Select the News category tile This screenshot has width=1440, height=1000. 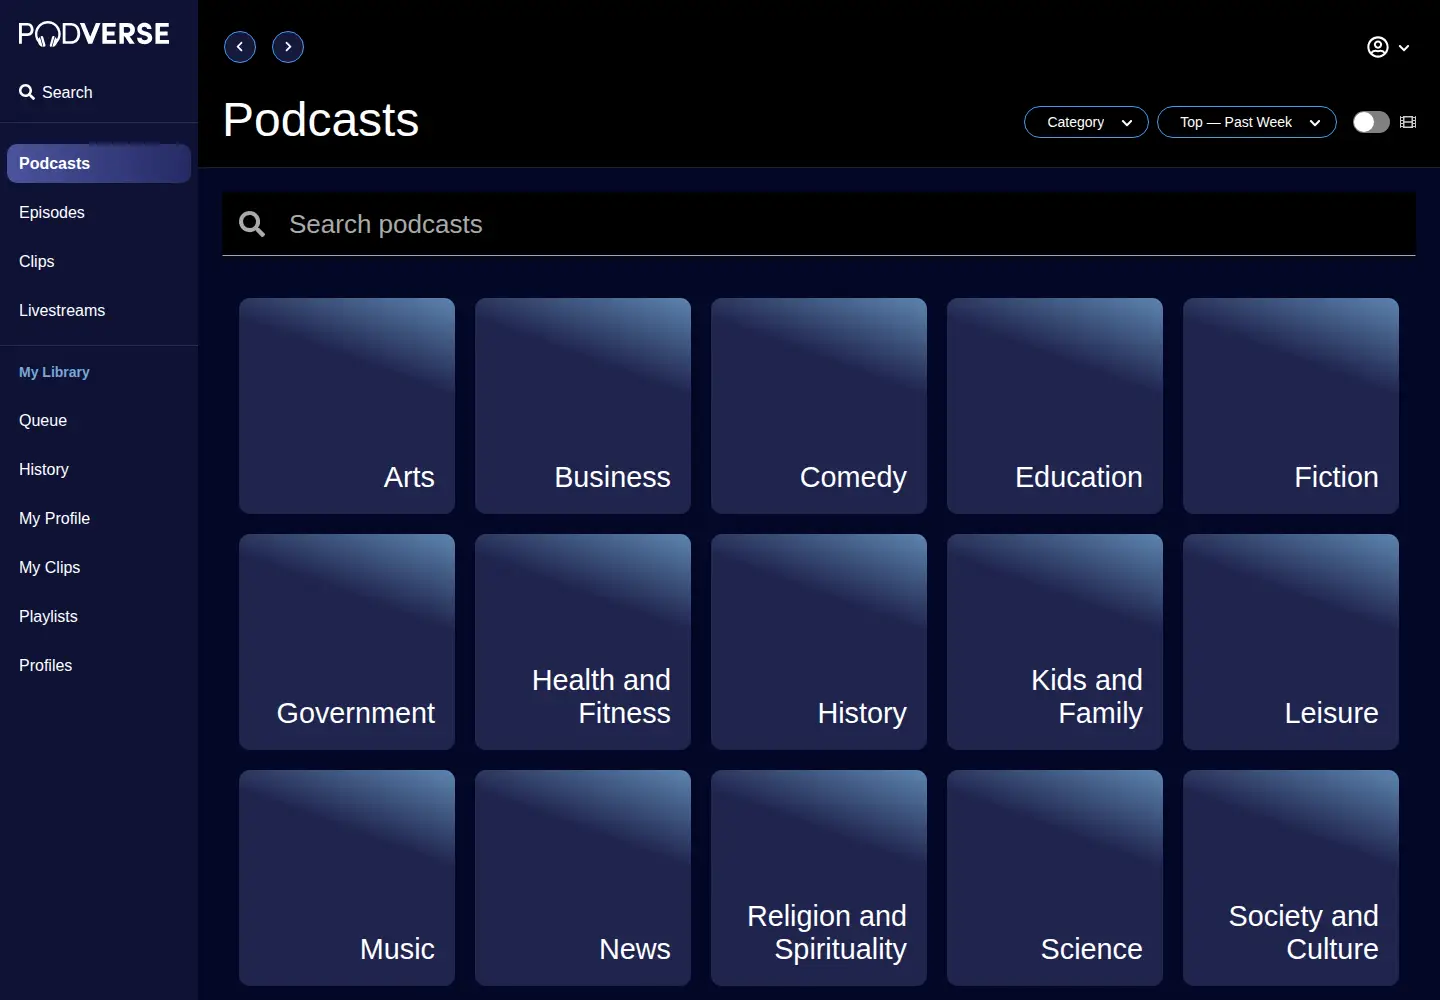[x=583, y=878]
